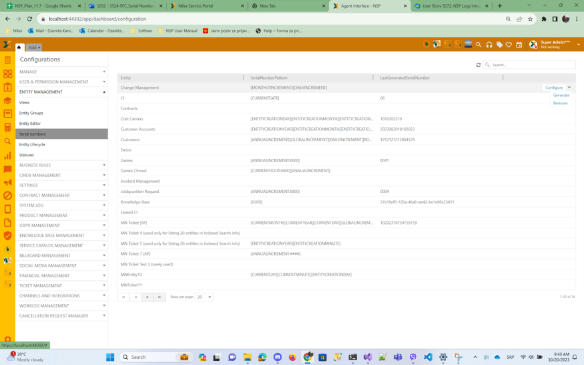Viewport: 584px width, 365px height.
Task: Click the tags icon in orange header
Action: [499, 45]
